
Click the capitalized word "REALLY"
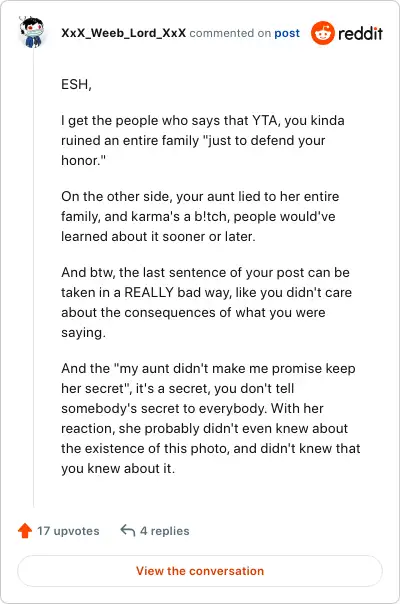149,292
